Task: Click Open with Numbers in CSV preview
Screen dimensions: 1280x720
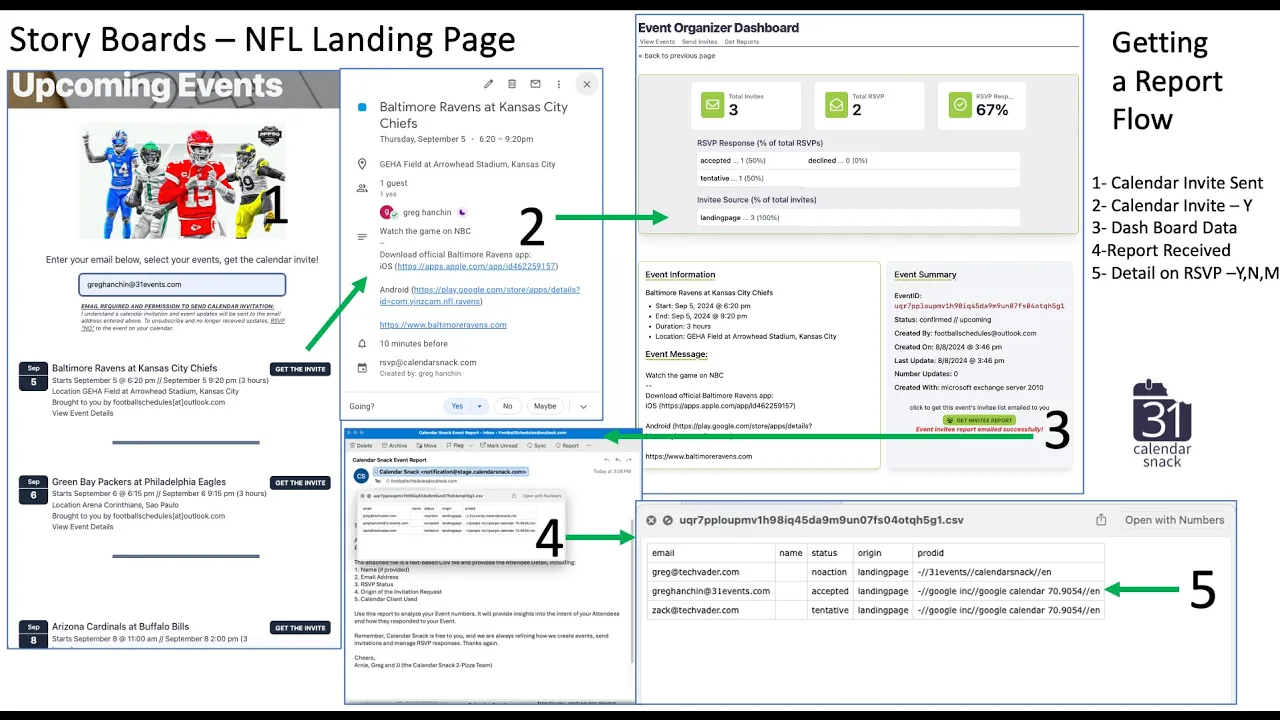Action: coord(1174,520)
